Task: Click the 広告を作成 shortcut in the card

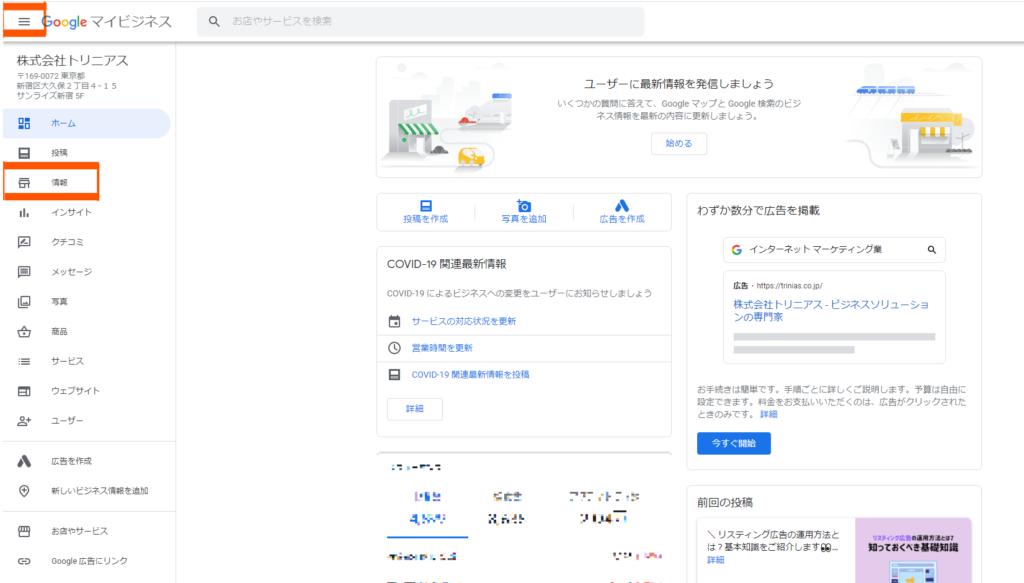Action: click(x=622, y=212)
